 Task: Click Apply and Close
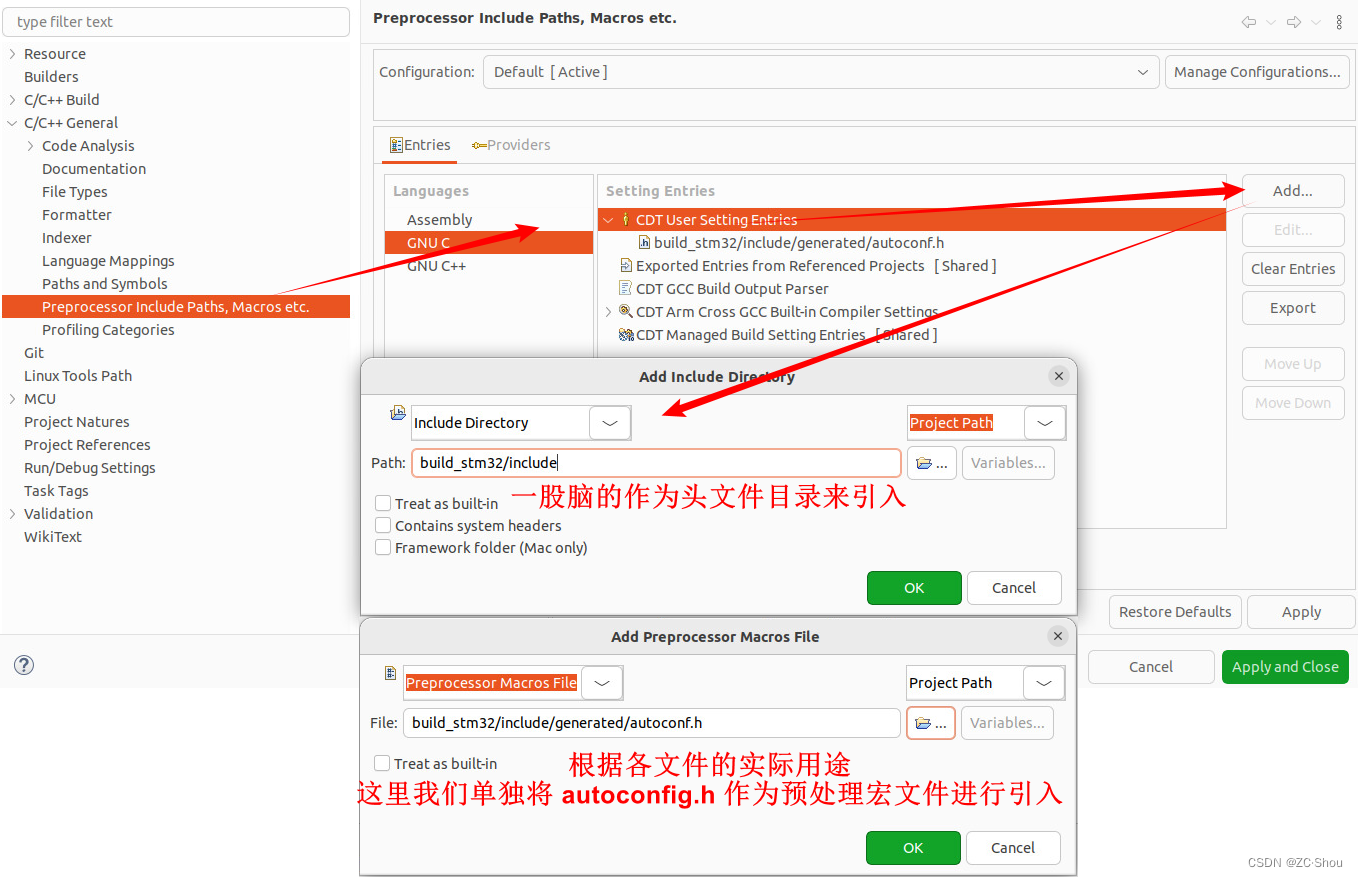[x=1285, y=666]
